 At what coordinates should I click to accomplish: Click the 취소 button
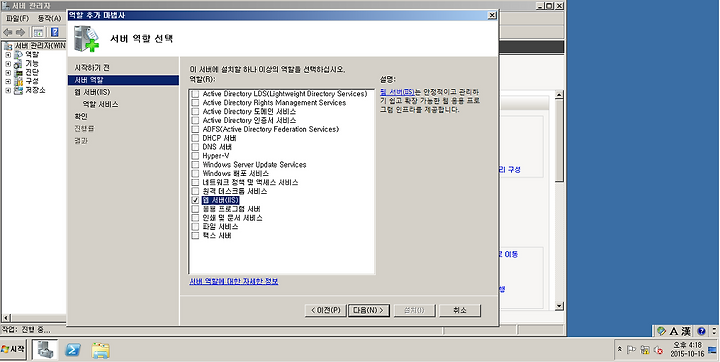coord(460,310)
